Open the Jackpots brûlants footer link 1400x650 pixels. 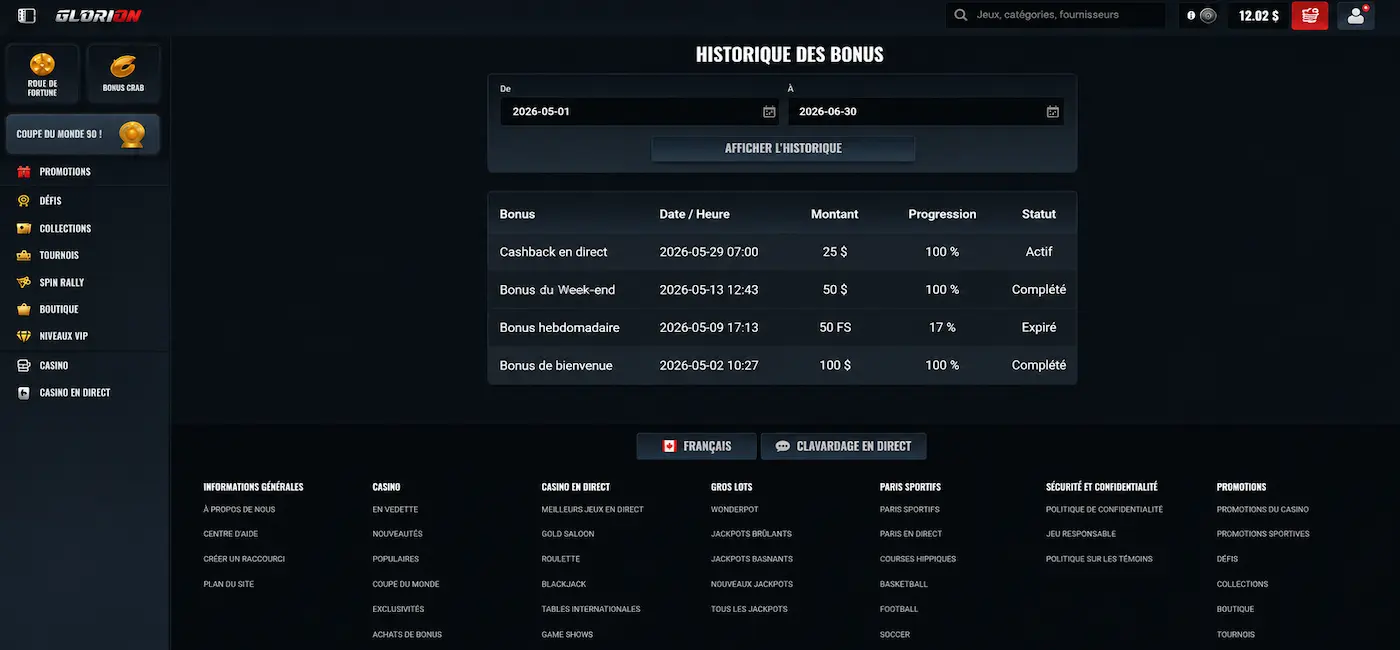pos(751,534)
